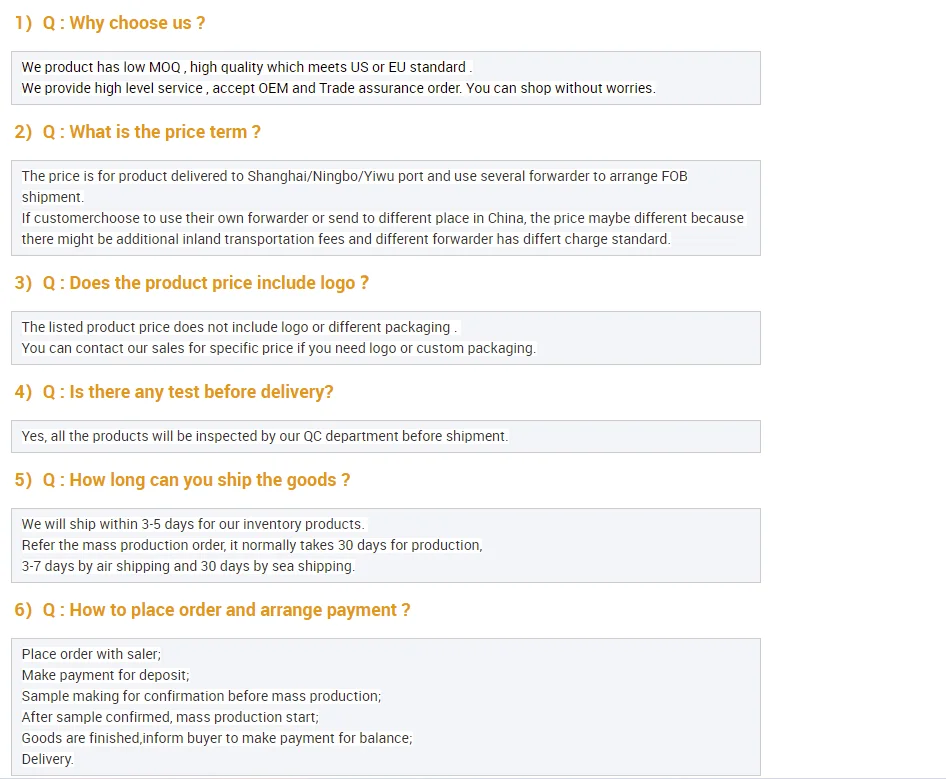The width and height of the screenshot is (946, 779).
Task: Click the sentence about OEM and Trade assurance
Action: tap(338, 88)
